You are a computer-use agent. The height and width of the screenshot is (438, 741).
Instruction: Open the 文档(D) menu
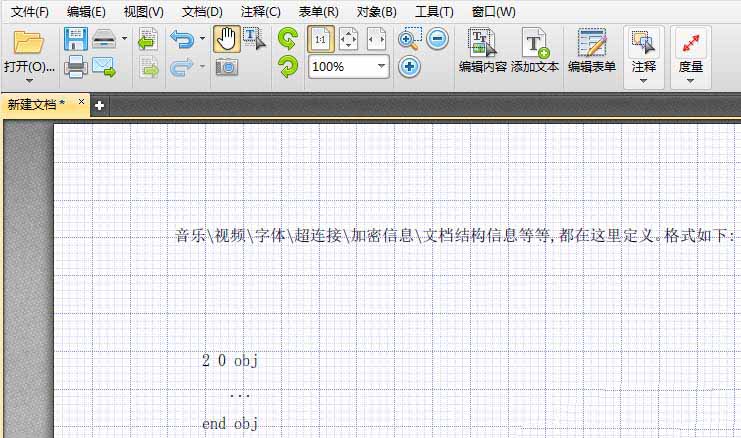coord(202,12)
